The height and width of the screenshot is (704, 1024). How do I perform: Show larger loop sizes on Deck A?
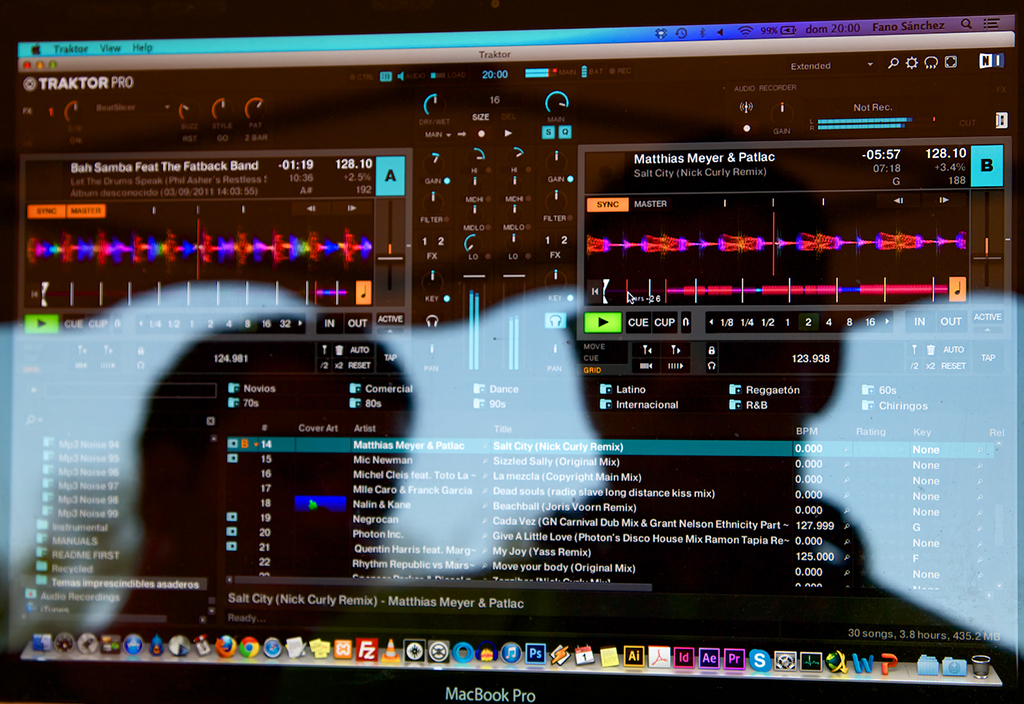click(x=300, y=323)
